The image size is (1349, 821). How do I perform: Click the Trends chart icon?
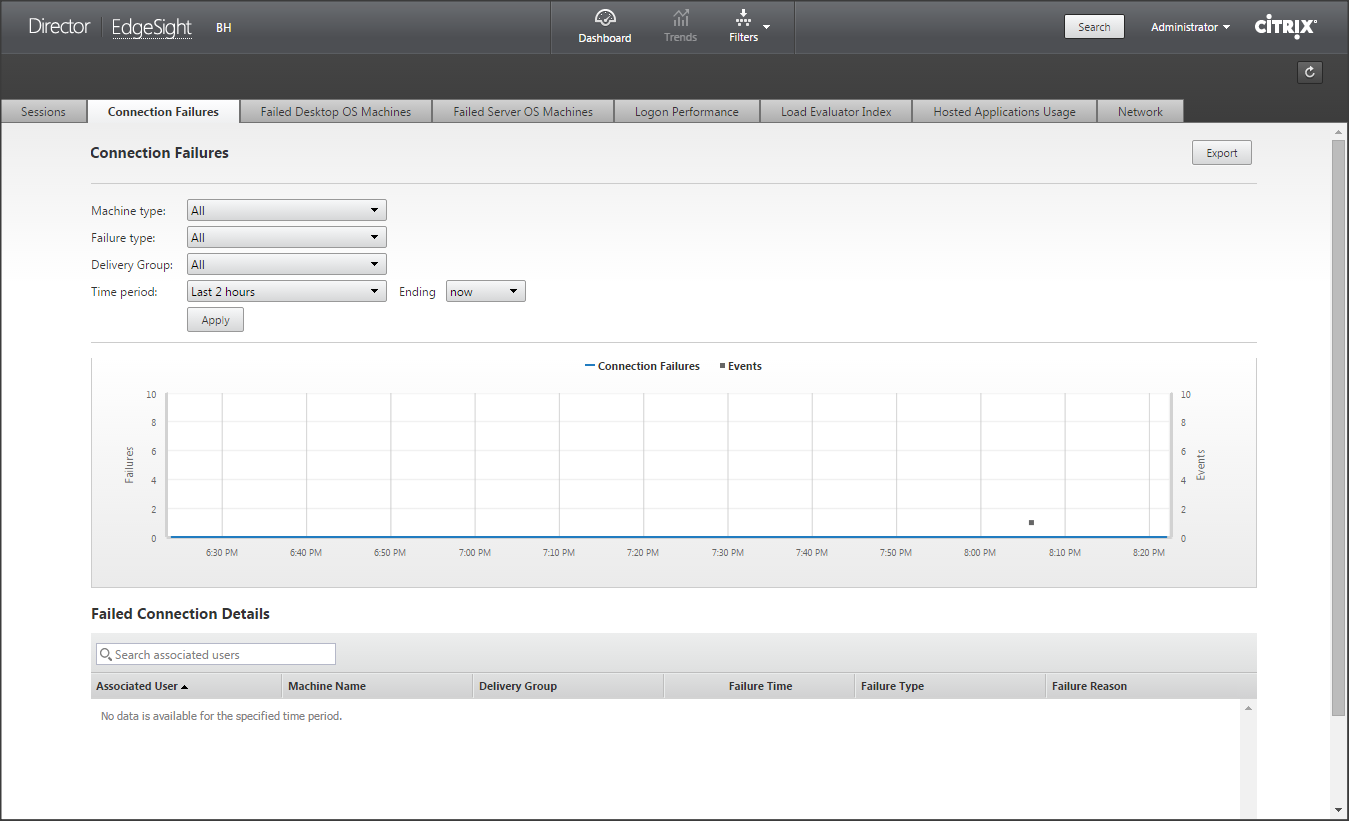pyautogui.click(x=680, y=18)
